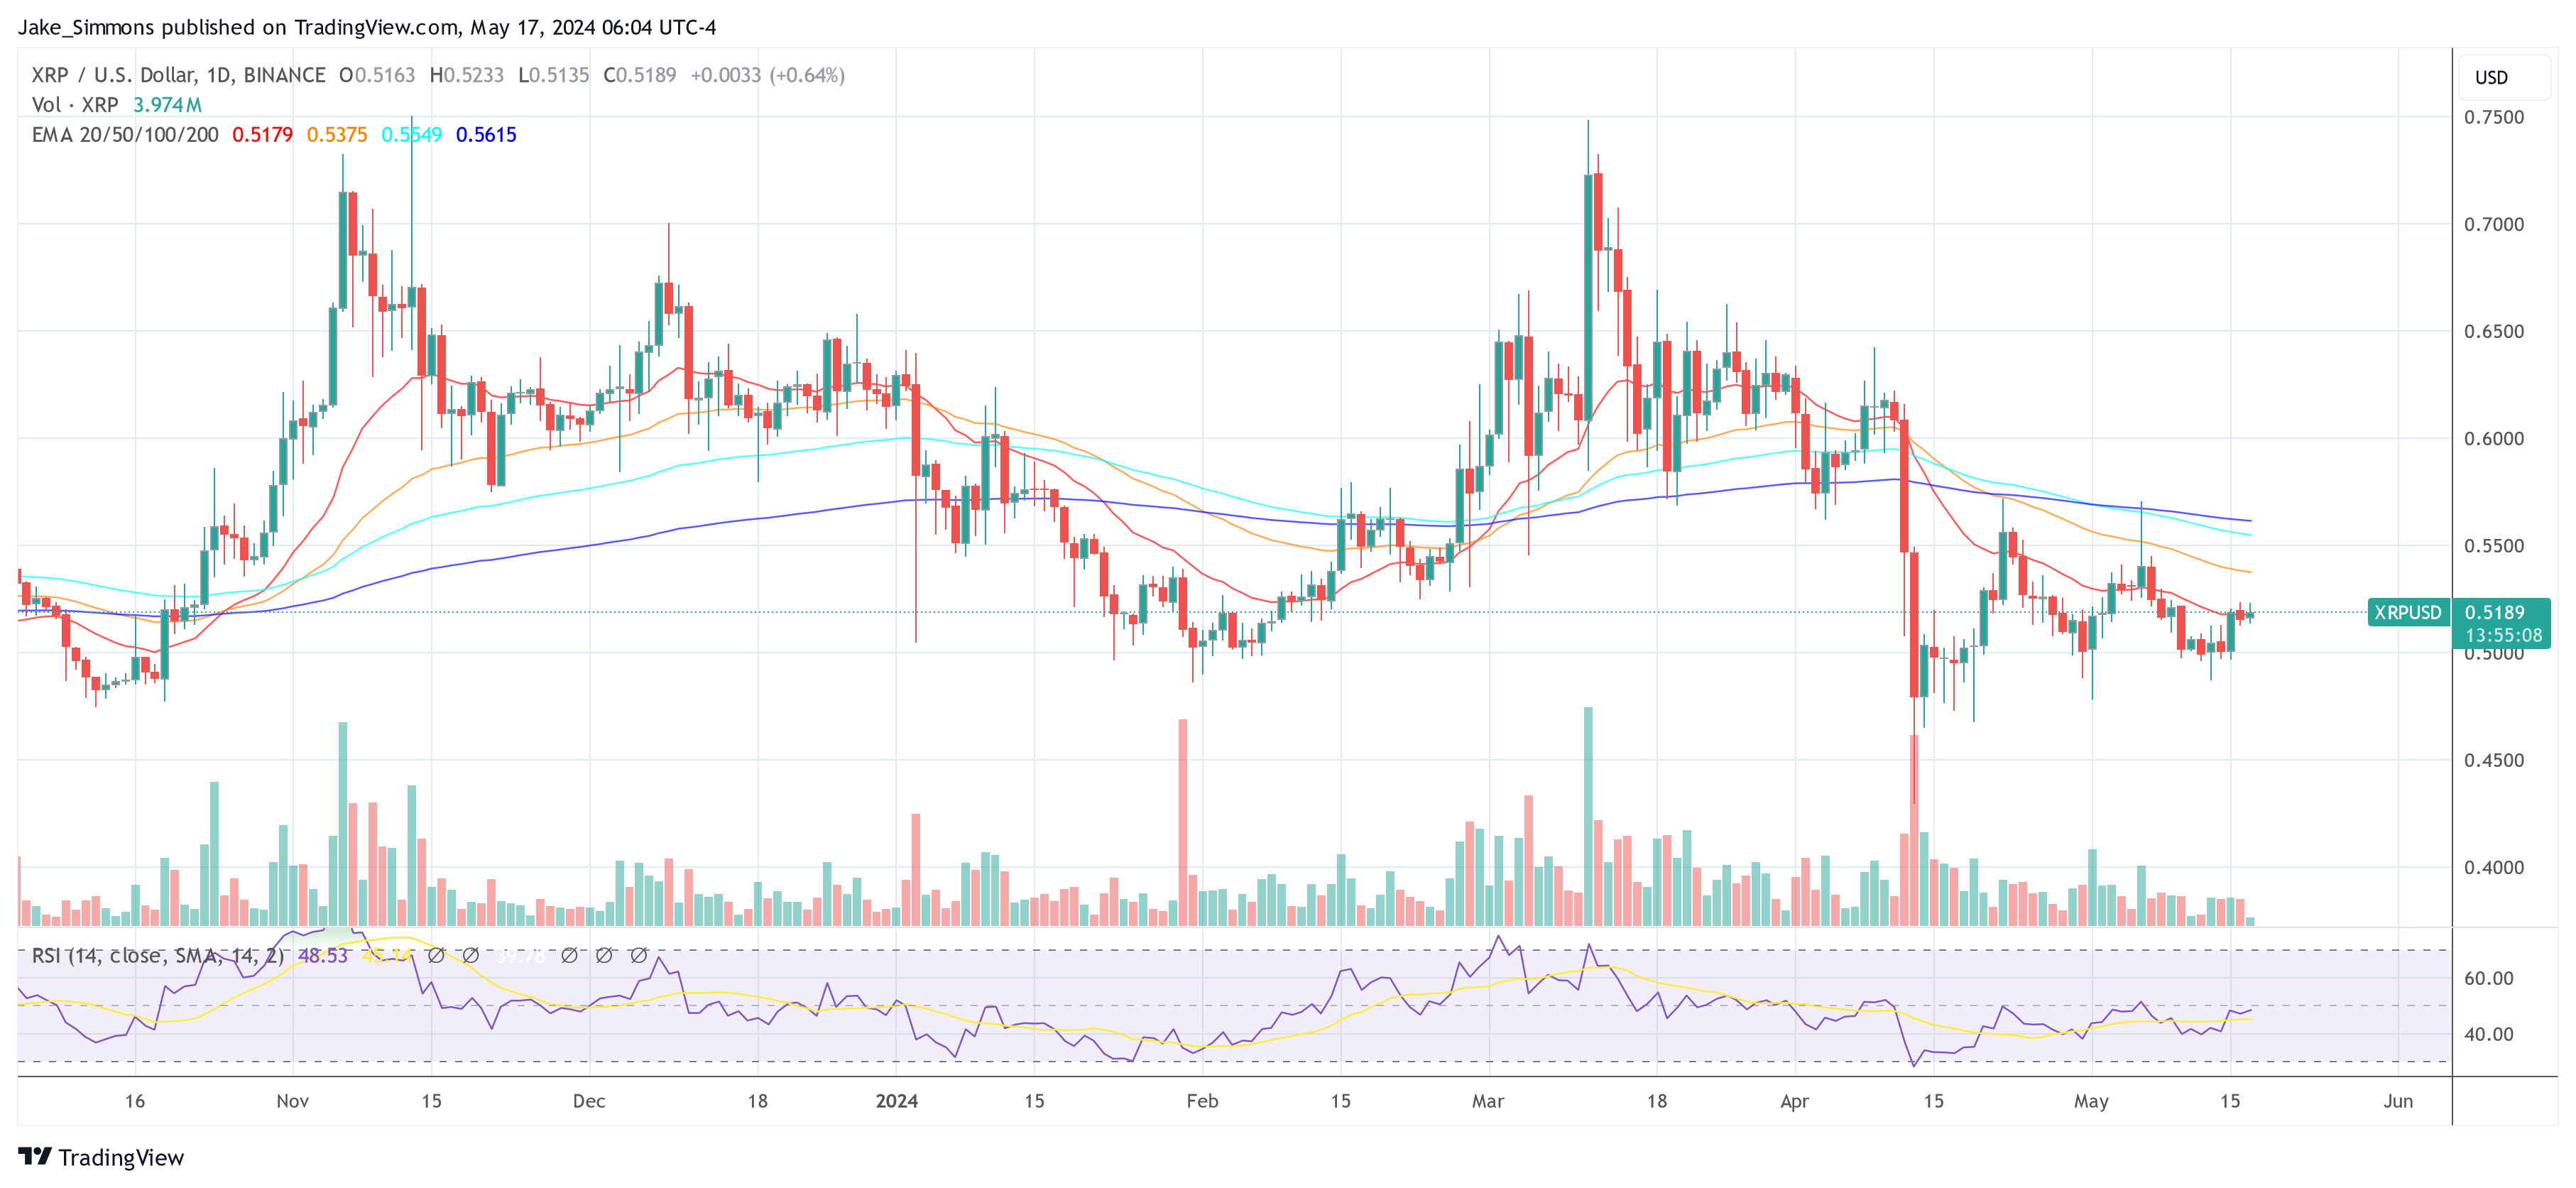Click the BINANCE exchange label

(285, 75)
